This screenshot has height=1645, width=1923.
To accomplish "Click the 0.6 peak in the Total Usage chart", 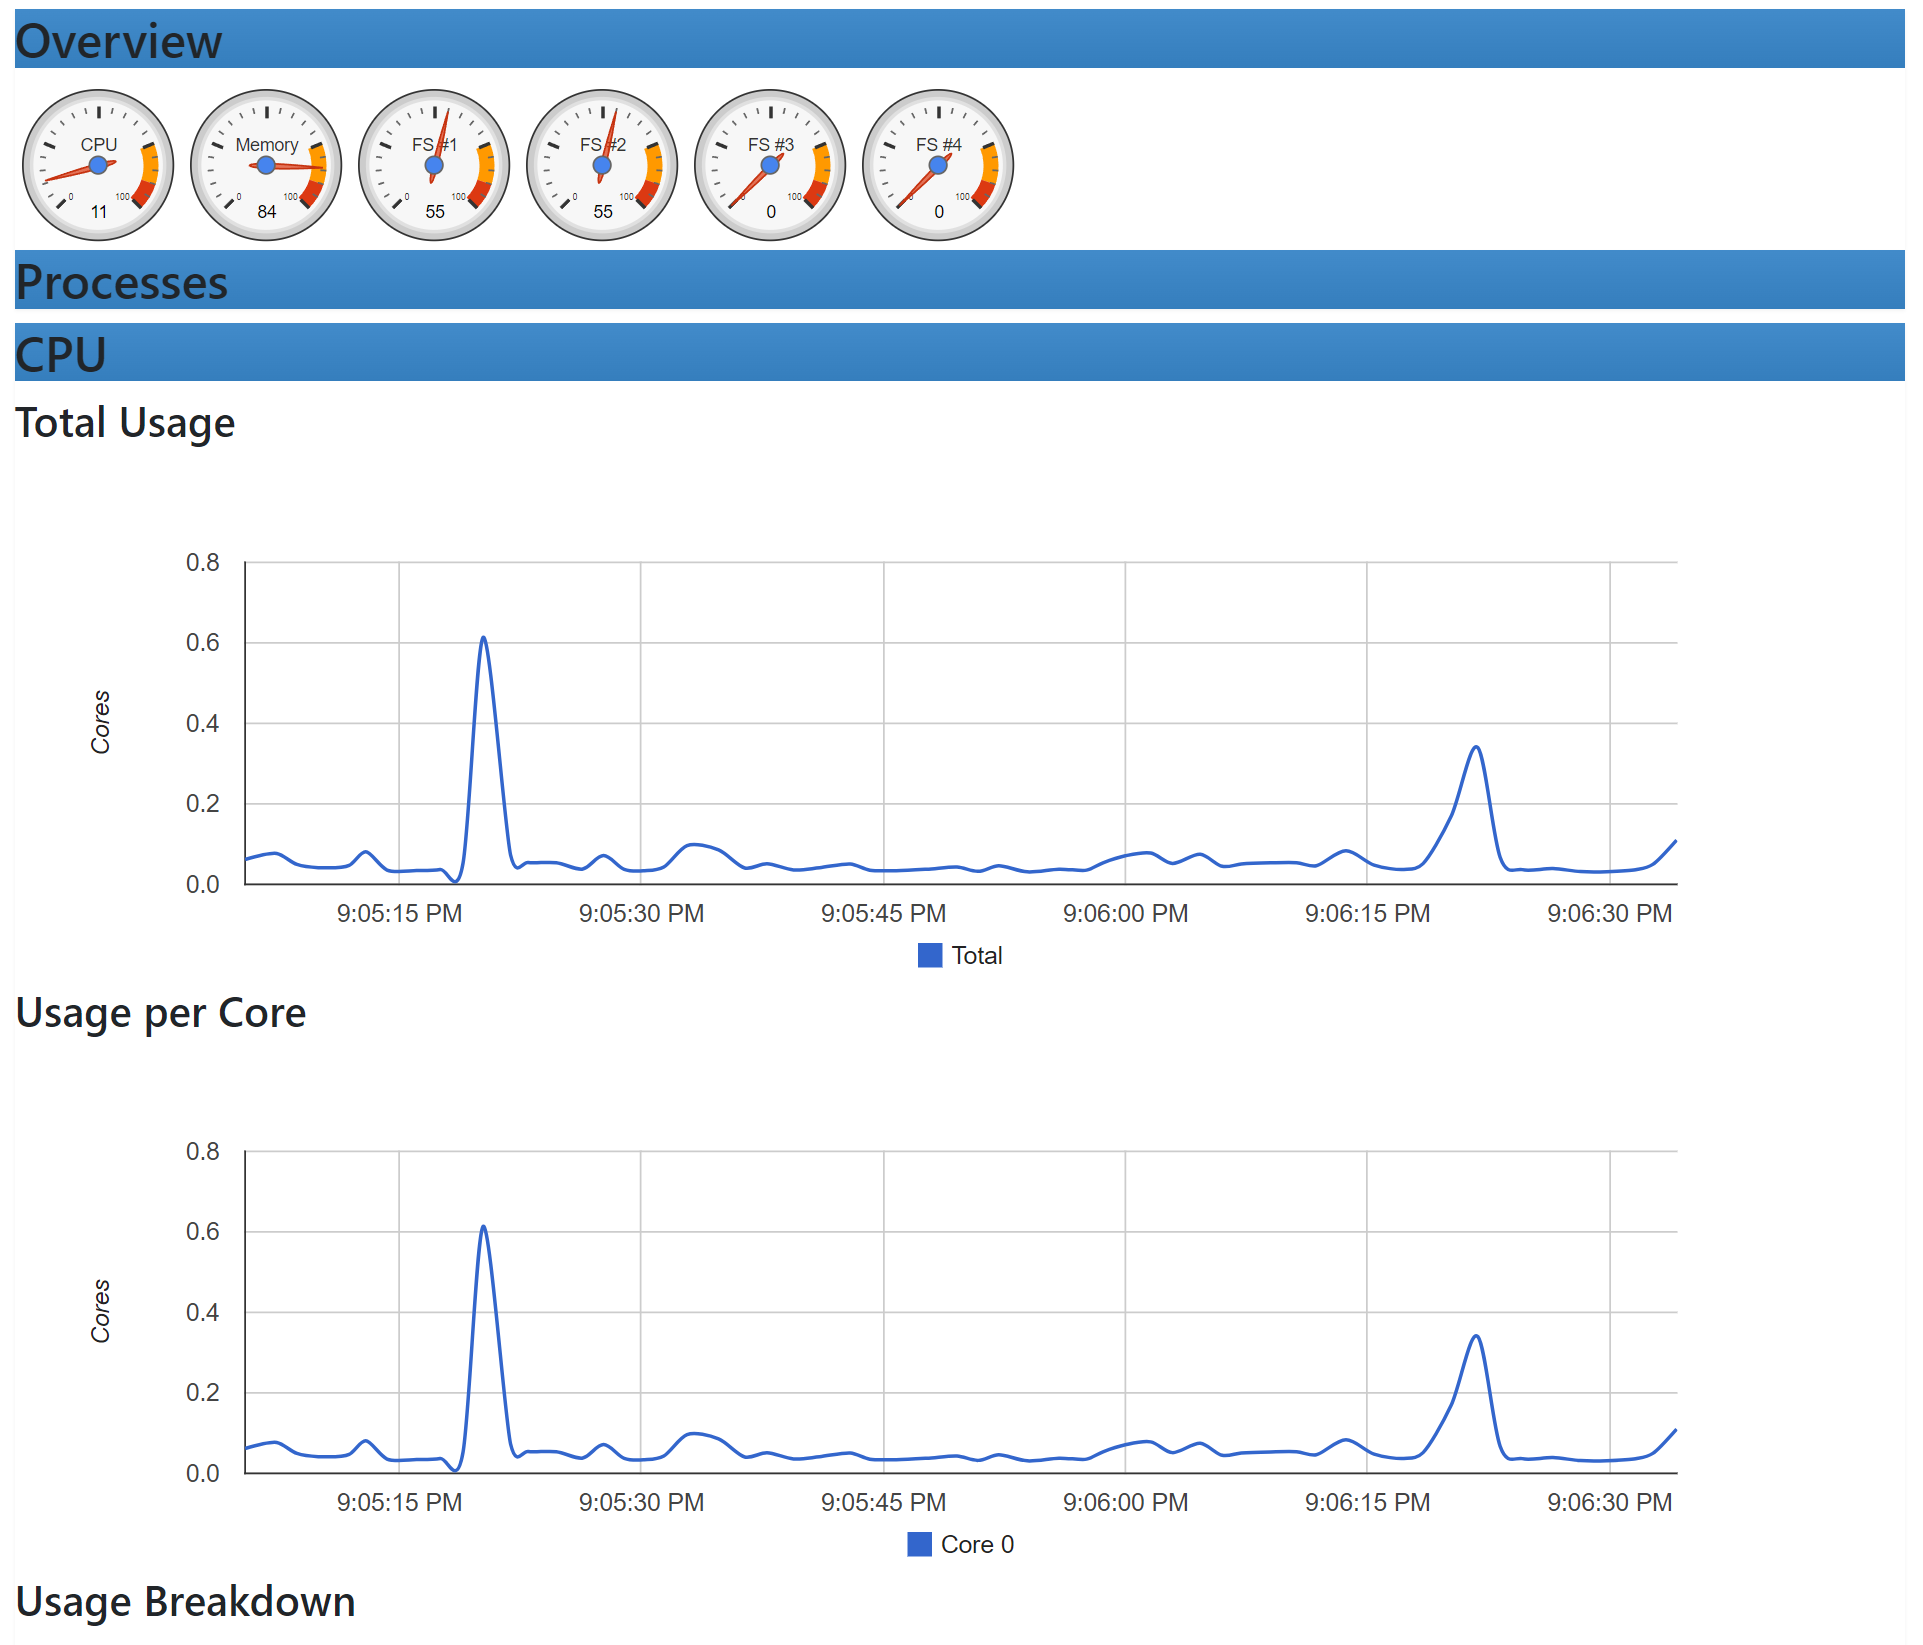I will coord(483,637).
